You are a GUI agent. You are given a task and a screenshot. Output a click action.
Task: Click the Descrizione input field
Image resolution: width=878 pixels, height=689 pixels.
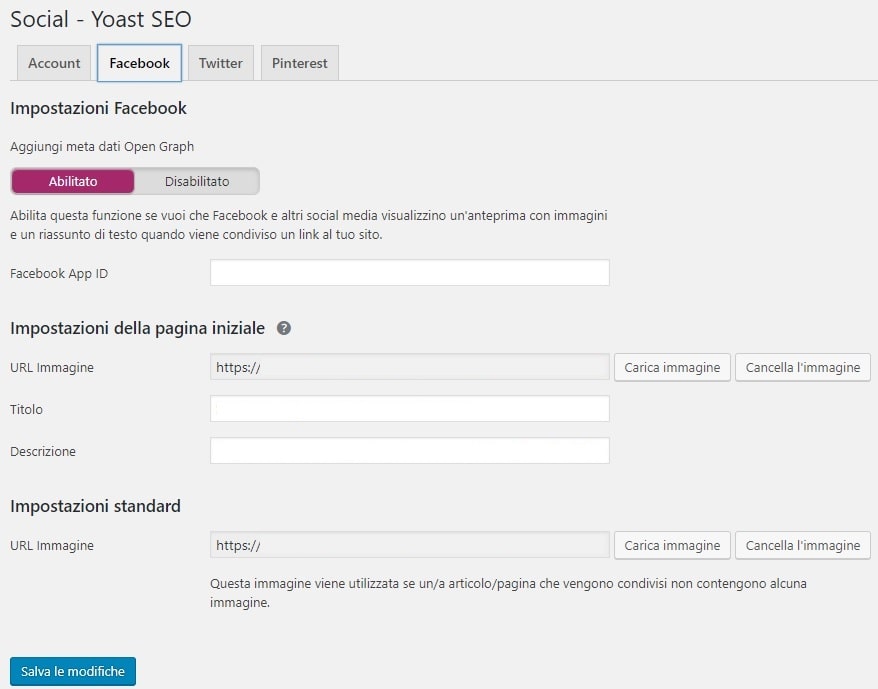click(409, 450)
